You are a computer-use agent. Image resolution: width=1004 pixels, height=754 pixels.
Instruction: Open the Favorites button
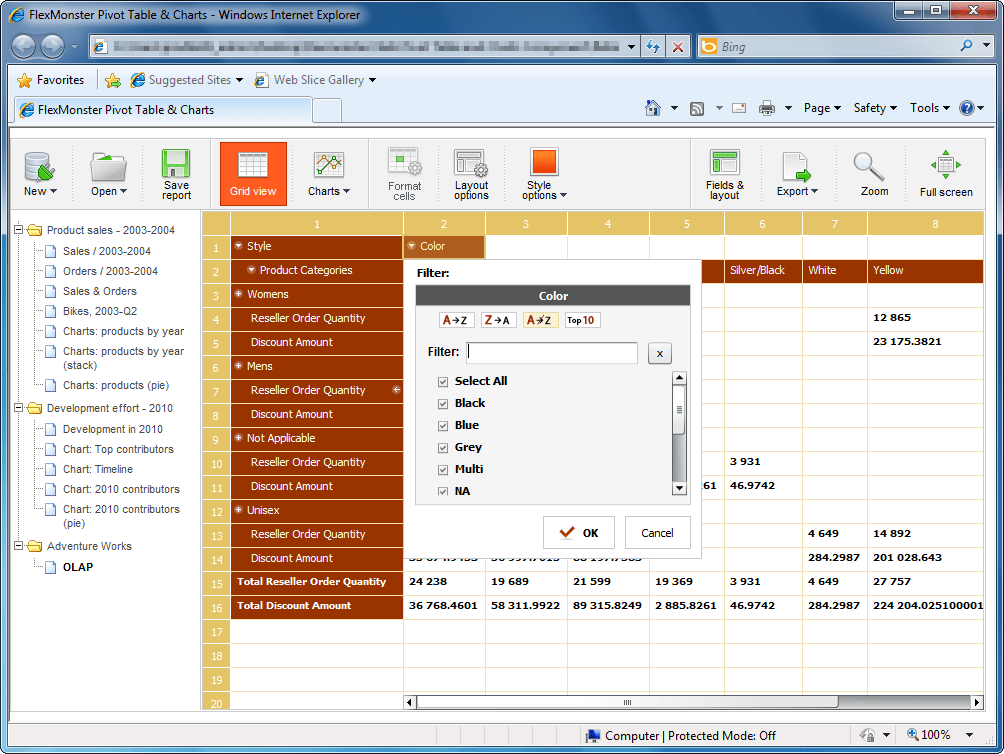(x=51, y=80)
